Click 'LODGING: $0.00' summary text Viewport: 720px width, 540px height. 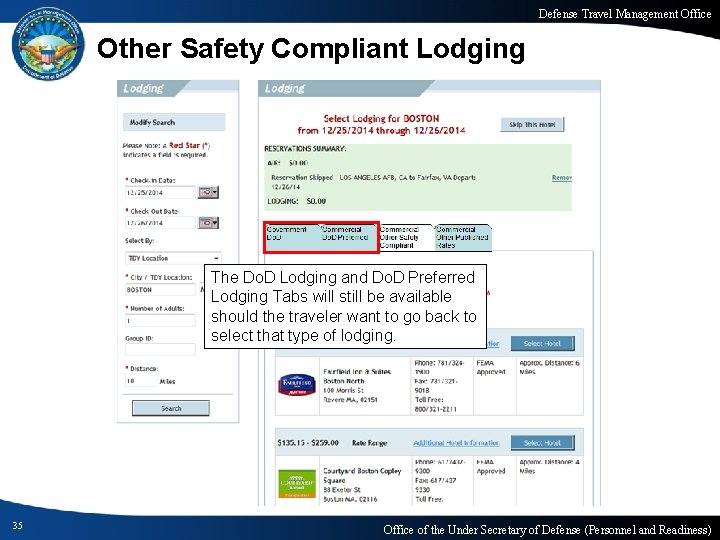[297, 201]
